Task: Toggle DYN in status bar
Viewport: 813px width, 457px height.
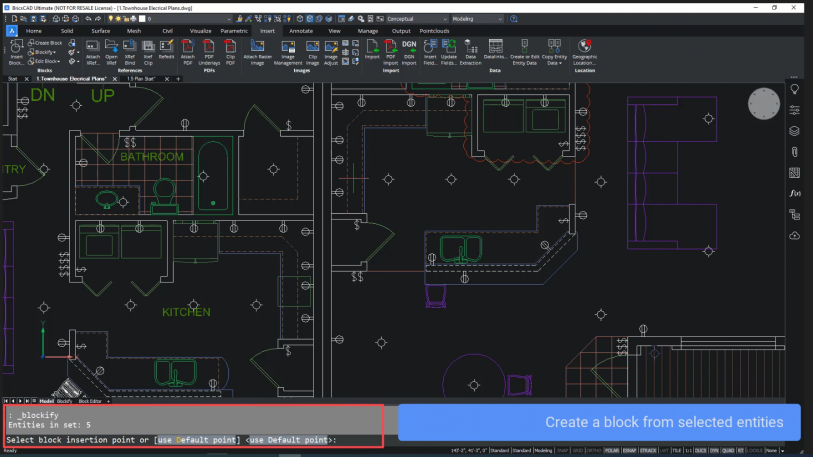Action: coord(714,451)
